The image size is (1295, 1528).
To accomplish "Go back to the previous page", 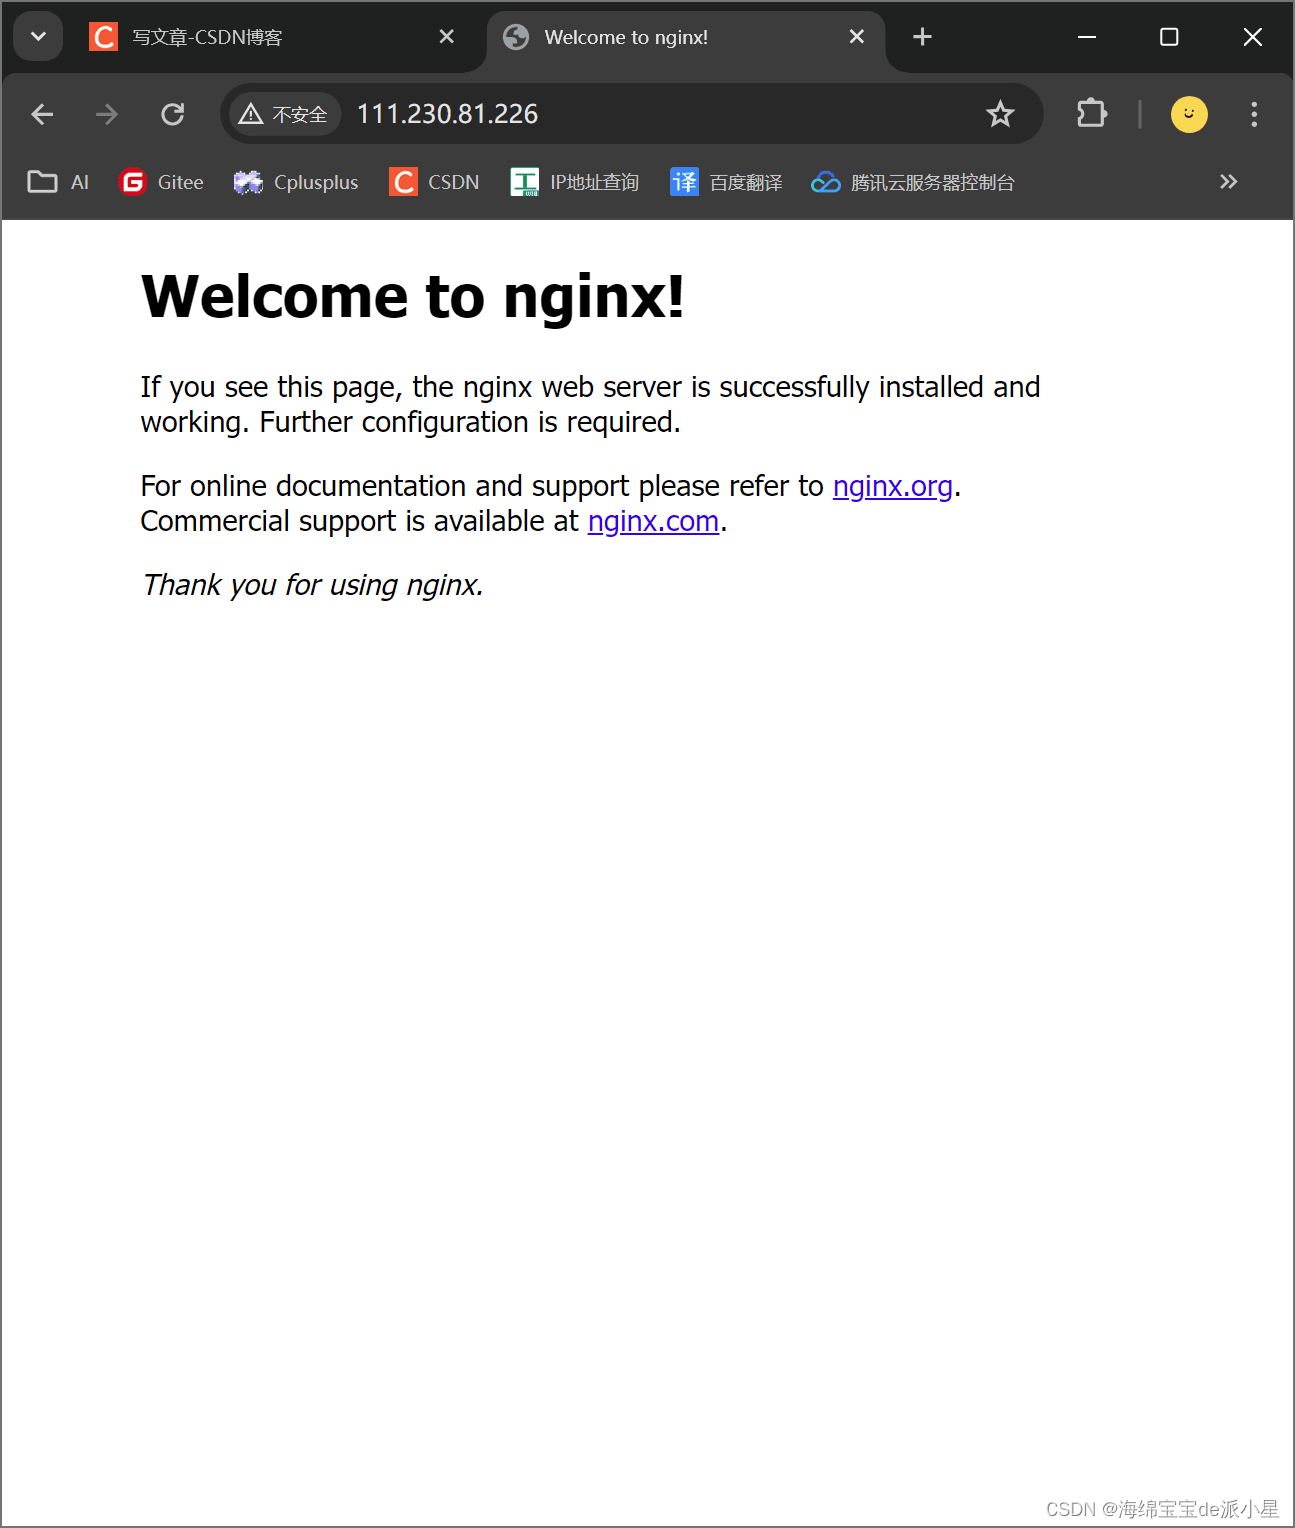I will 42,114.
